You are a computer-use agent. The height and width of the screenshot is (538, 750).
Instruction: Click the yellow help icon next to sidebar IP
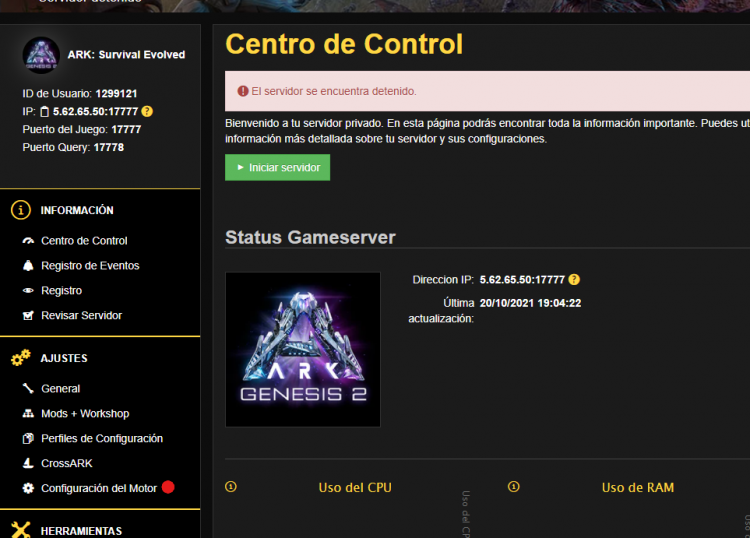147,111
